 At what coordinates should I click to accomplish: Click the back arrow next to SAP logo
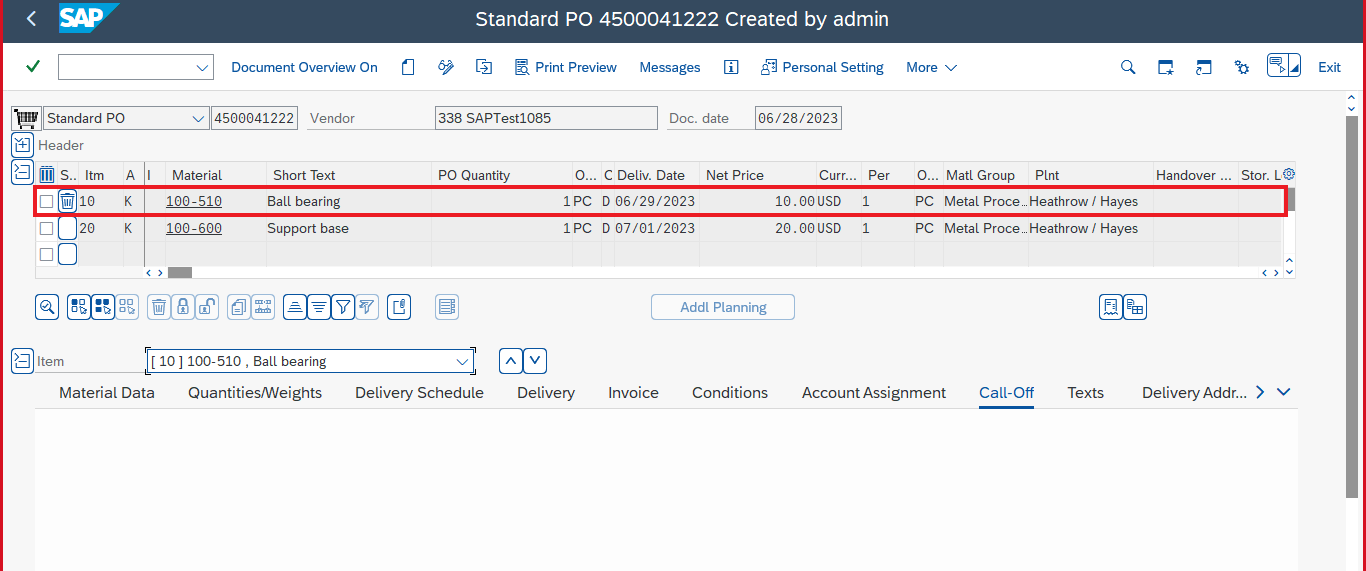click(x=32, y=19)
